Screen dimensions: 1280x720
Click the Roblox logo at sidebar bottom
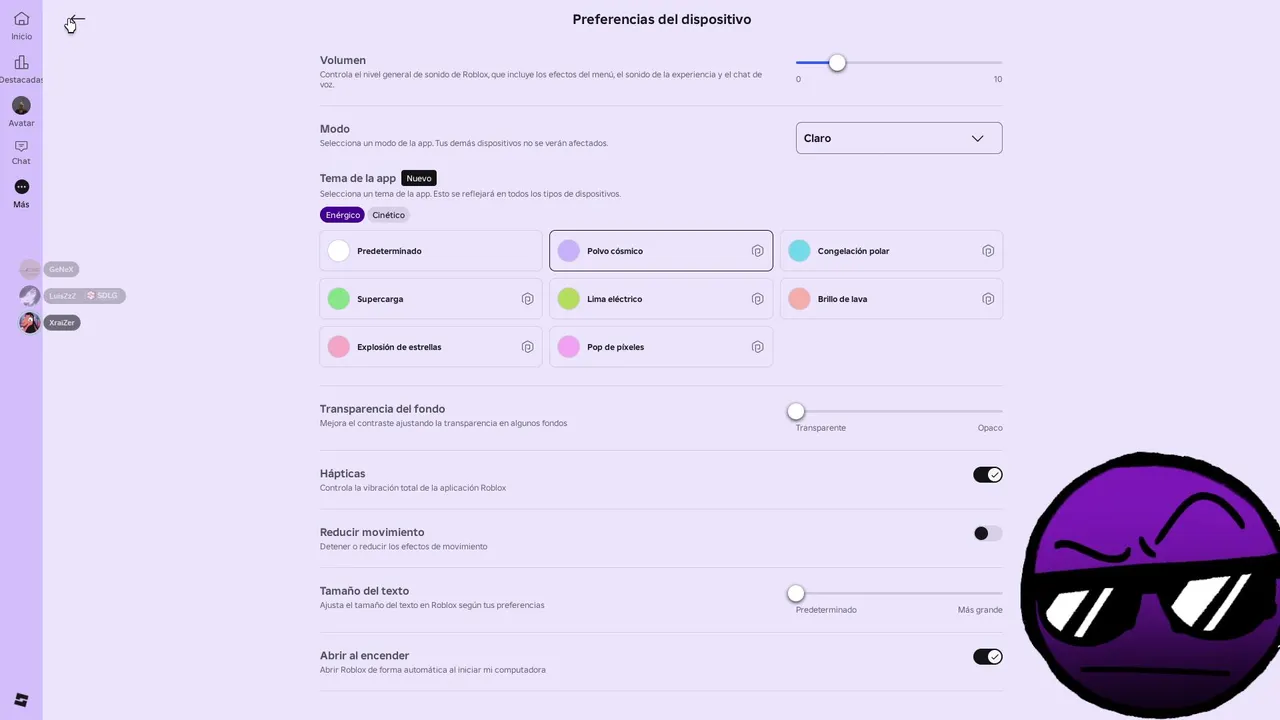(21, 700)
